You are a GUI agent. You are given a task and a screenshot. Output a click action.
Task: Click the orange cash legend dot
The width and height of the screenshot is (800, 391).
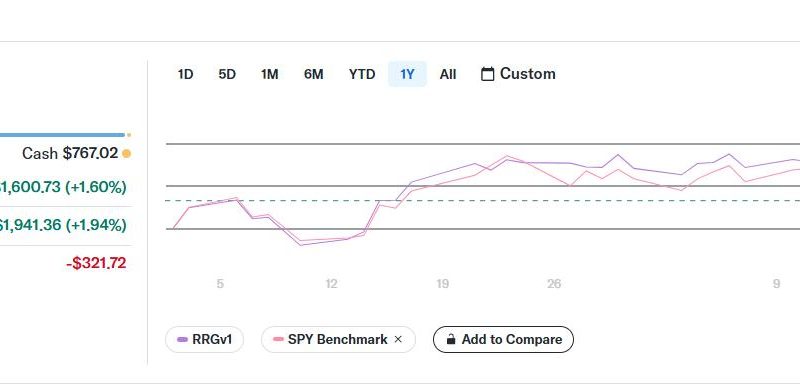[x=127, y=153]
